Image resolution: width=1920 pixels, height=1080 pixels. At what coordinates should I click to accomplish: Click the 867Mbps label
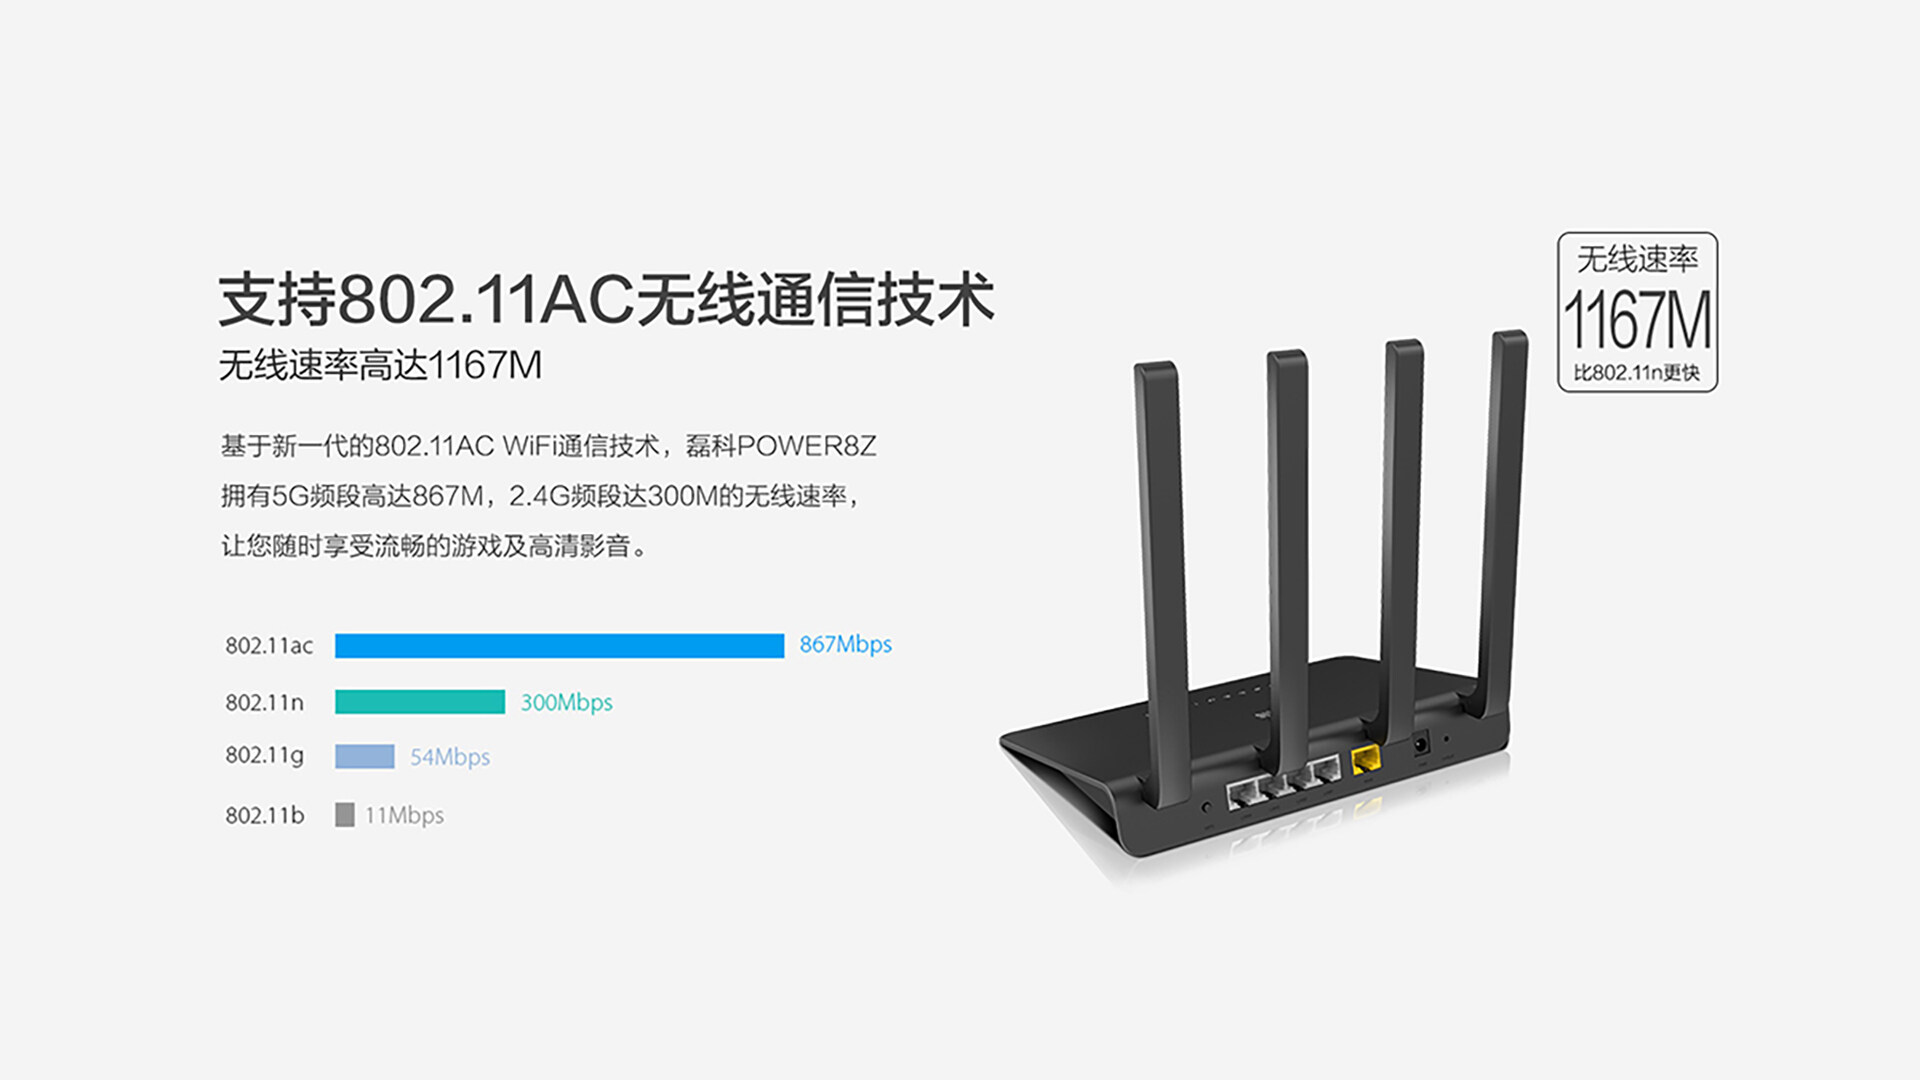coord(845,645)
